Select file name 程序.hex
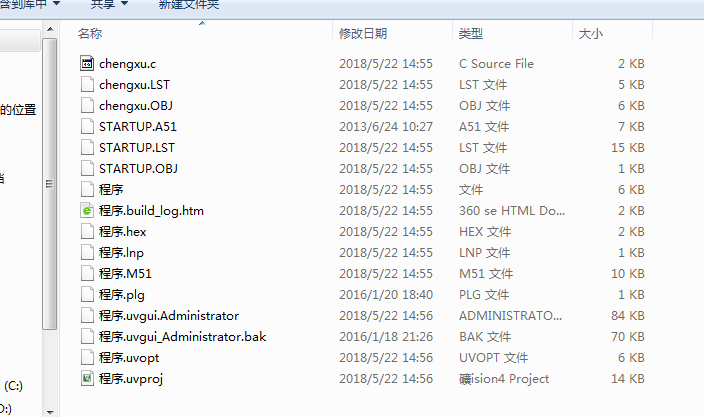This screenshot has width=704, height=417. tap(123, 232)
